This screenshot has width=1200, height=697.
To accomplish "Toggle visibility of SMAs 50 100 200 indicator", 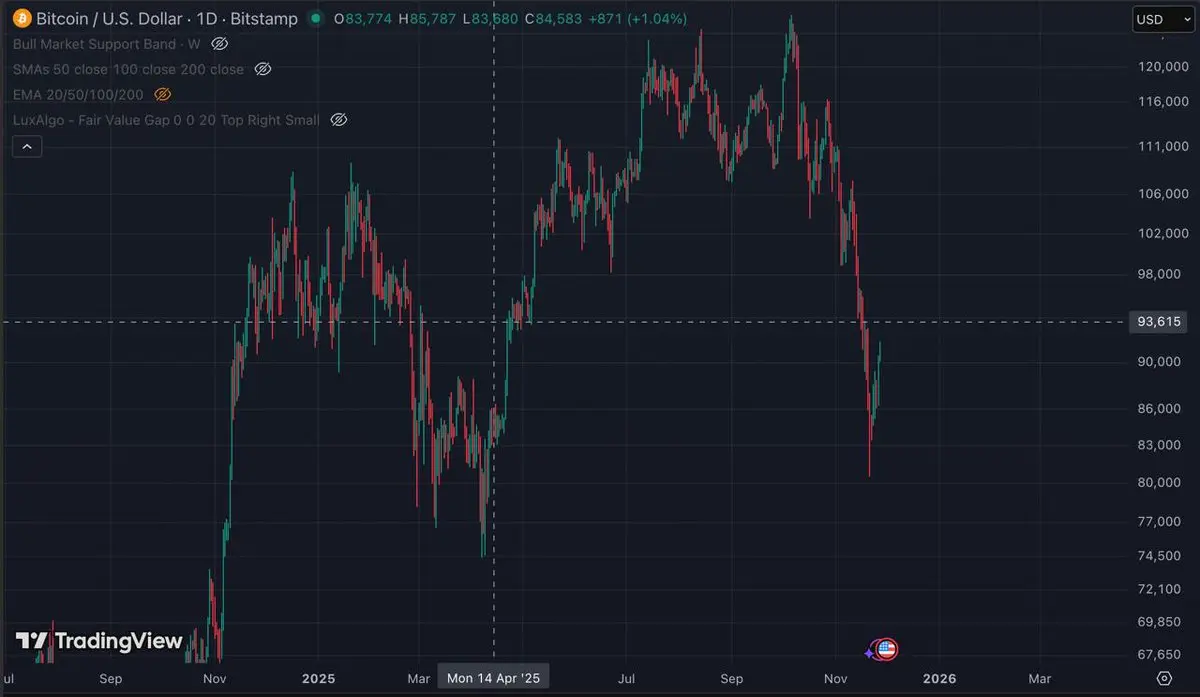I will (x=263, y=69).
